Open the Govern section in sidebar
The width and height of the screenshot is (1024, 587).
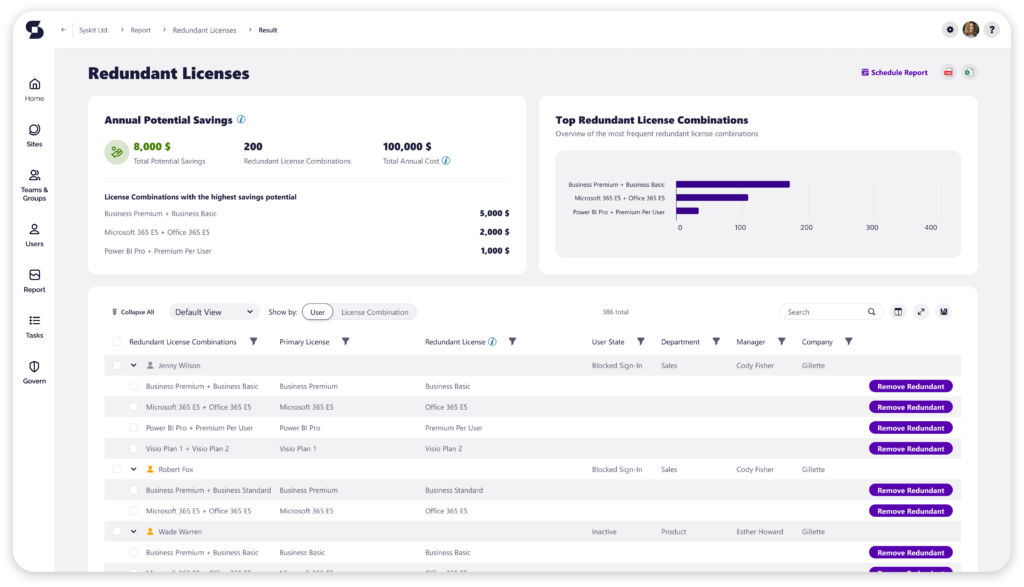coord(35,372)
